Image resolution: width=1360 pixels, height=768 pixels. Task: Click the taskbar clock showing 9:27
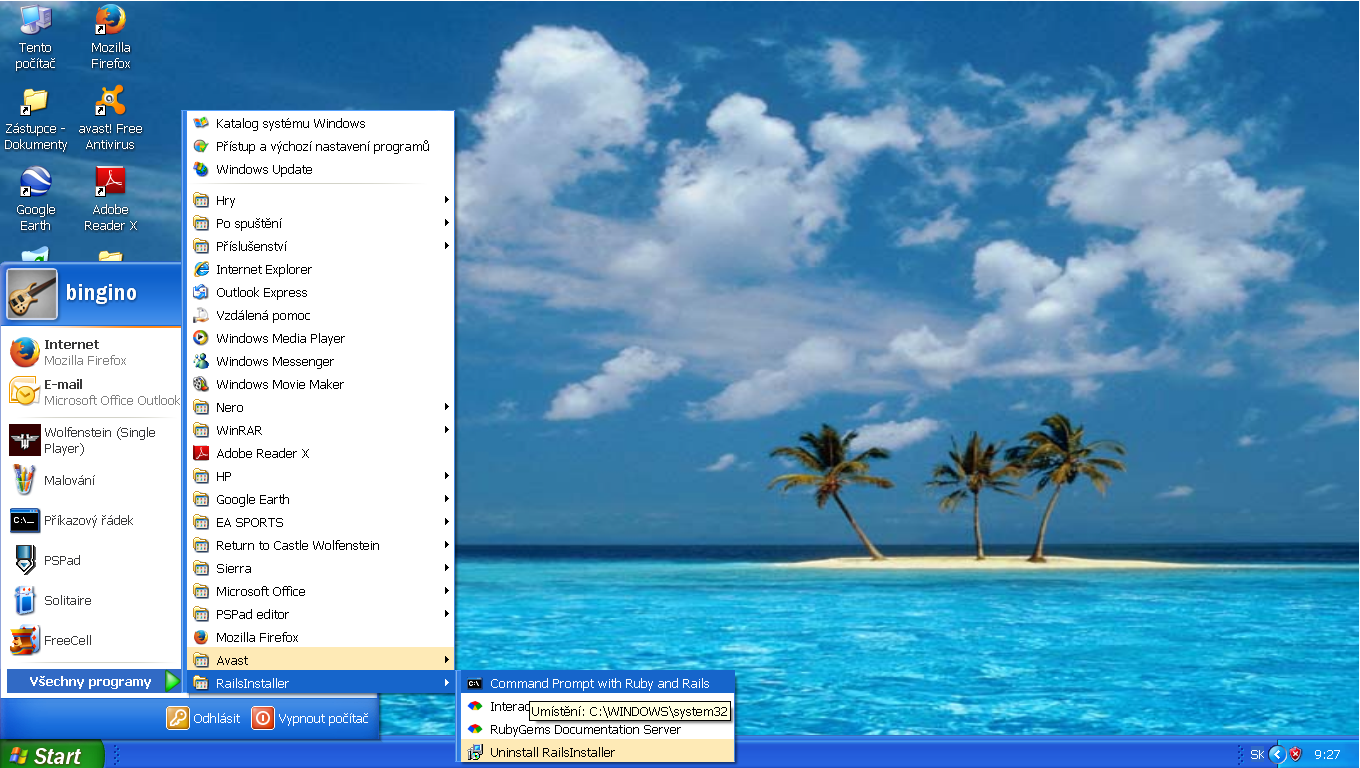(1327, 754)
